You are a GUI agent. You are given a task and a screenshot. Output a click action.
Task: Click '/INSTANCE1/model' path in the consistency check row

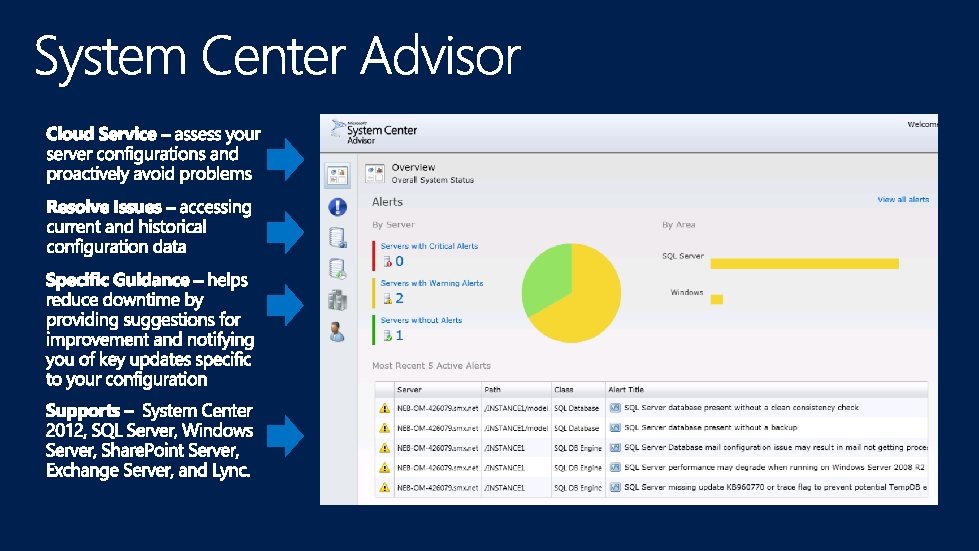click(516, 408)
